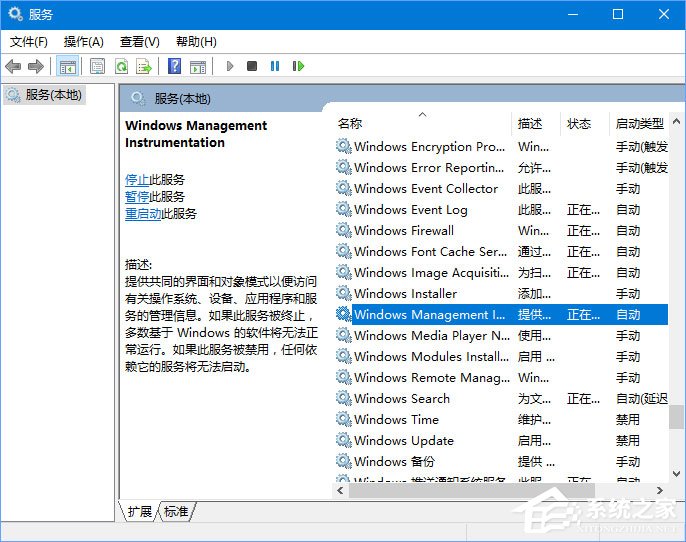686x542 pixels.
Task: Select the Windows Update service row
Action: click(x=404, y=440)
